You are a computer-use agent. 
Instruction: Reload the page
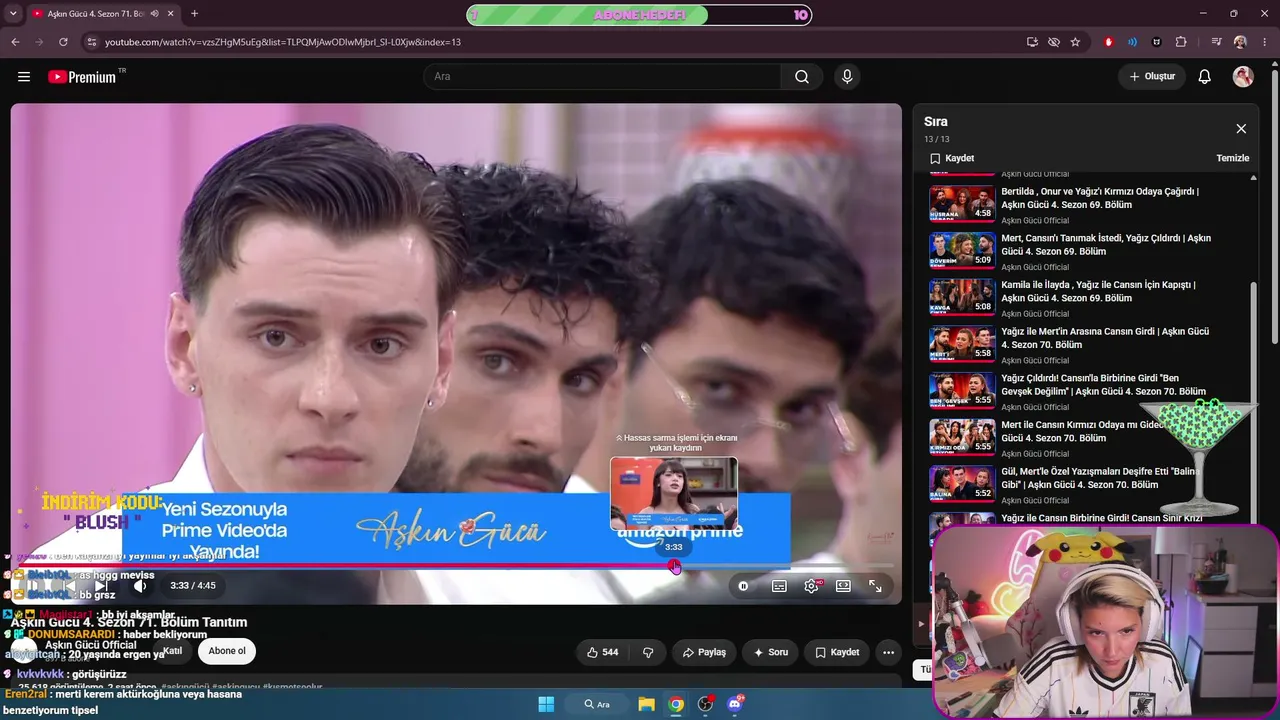(x=63, y=42)
